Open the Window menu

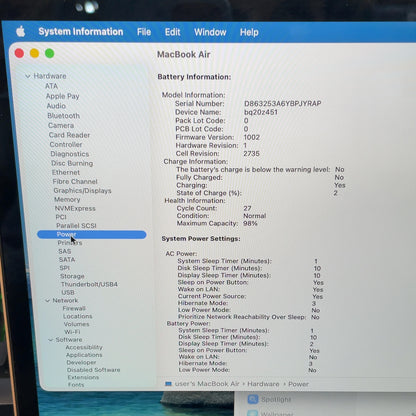pyautogui.click(x=210, y=32)
